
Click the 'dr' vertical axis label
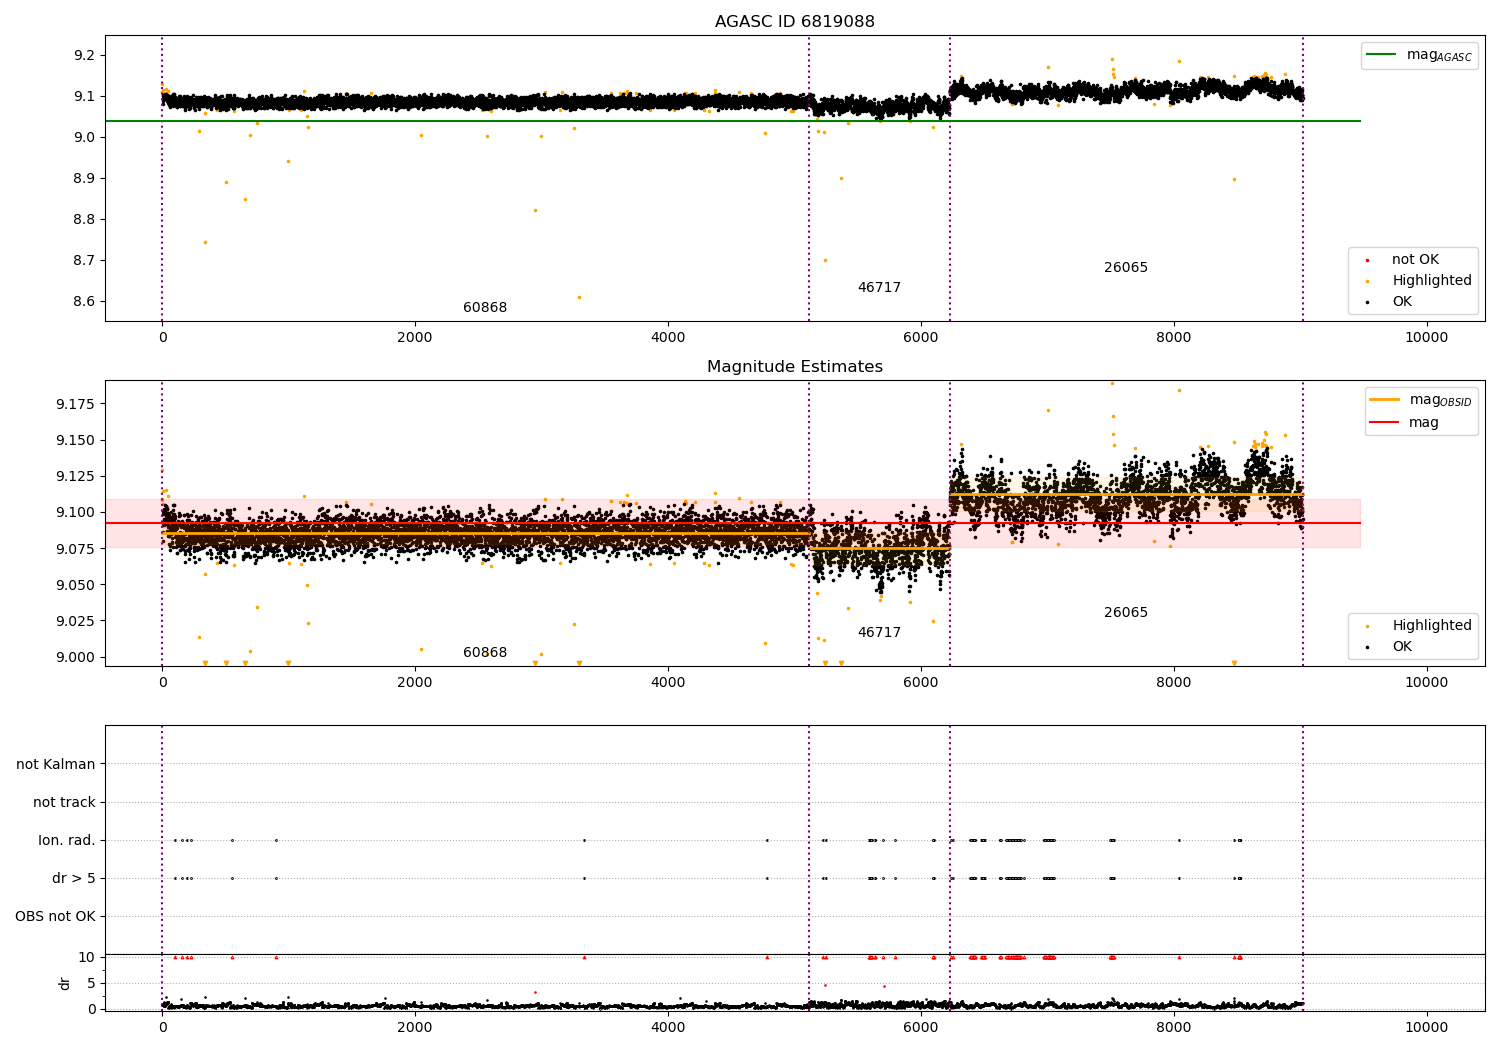(x=64, y=983)
